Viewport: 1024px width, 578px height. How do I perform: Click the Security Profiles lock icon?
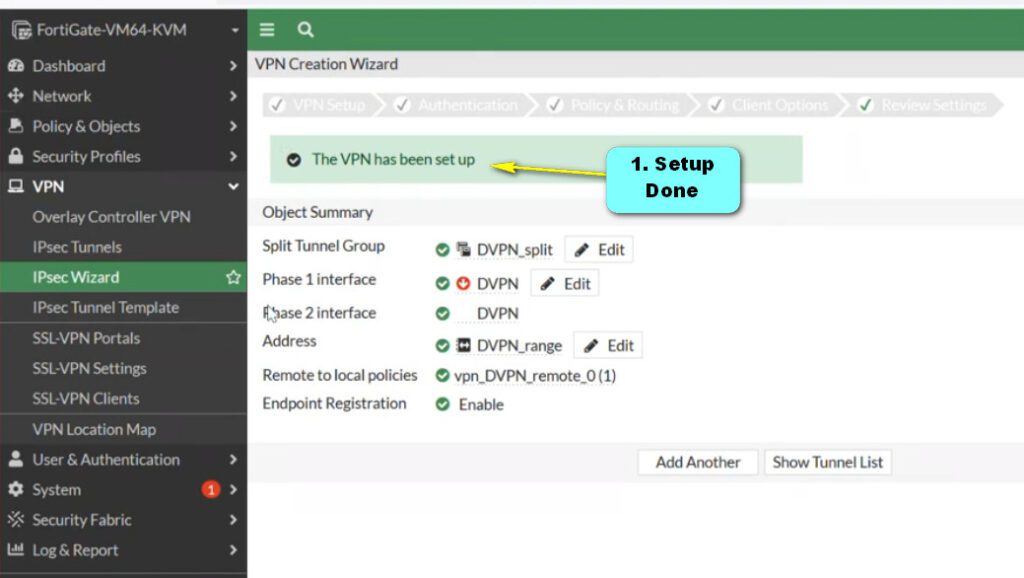16,156
